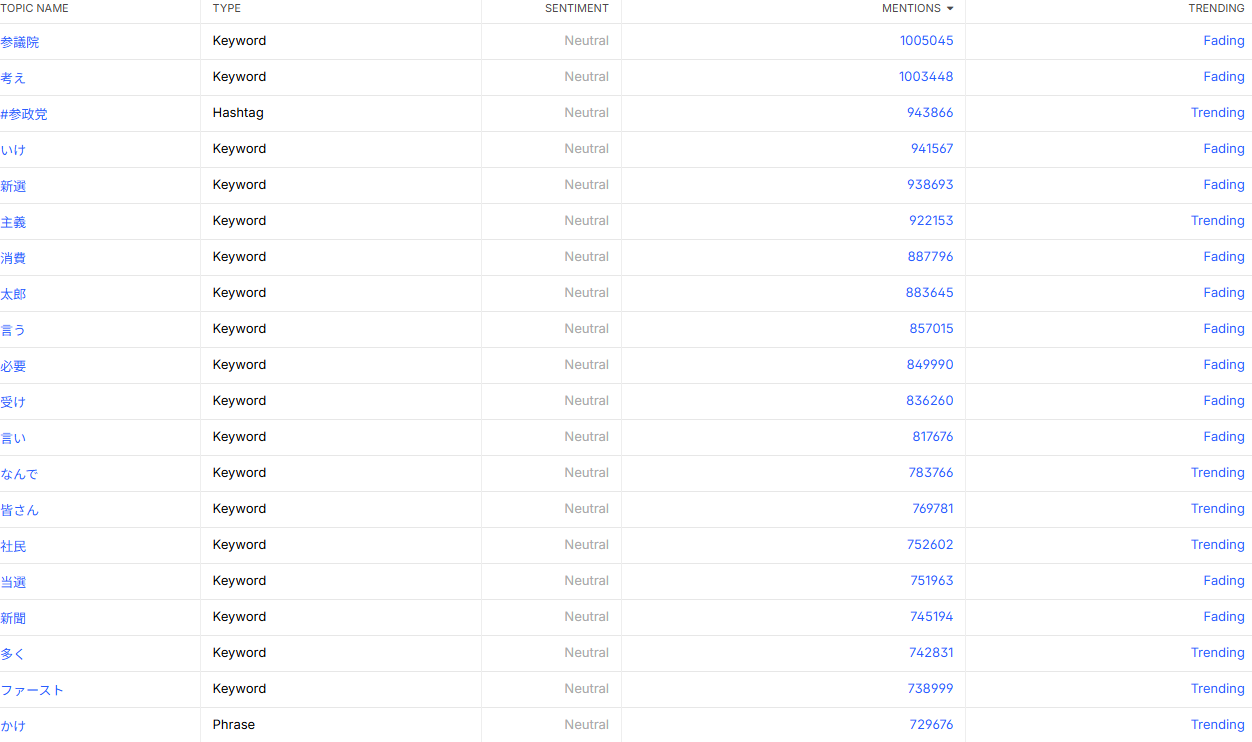Click Fading status for 考え row
The image size is (1252, 742).
pyautogui.click(x=1224, y=77)
